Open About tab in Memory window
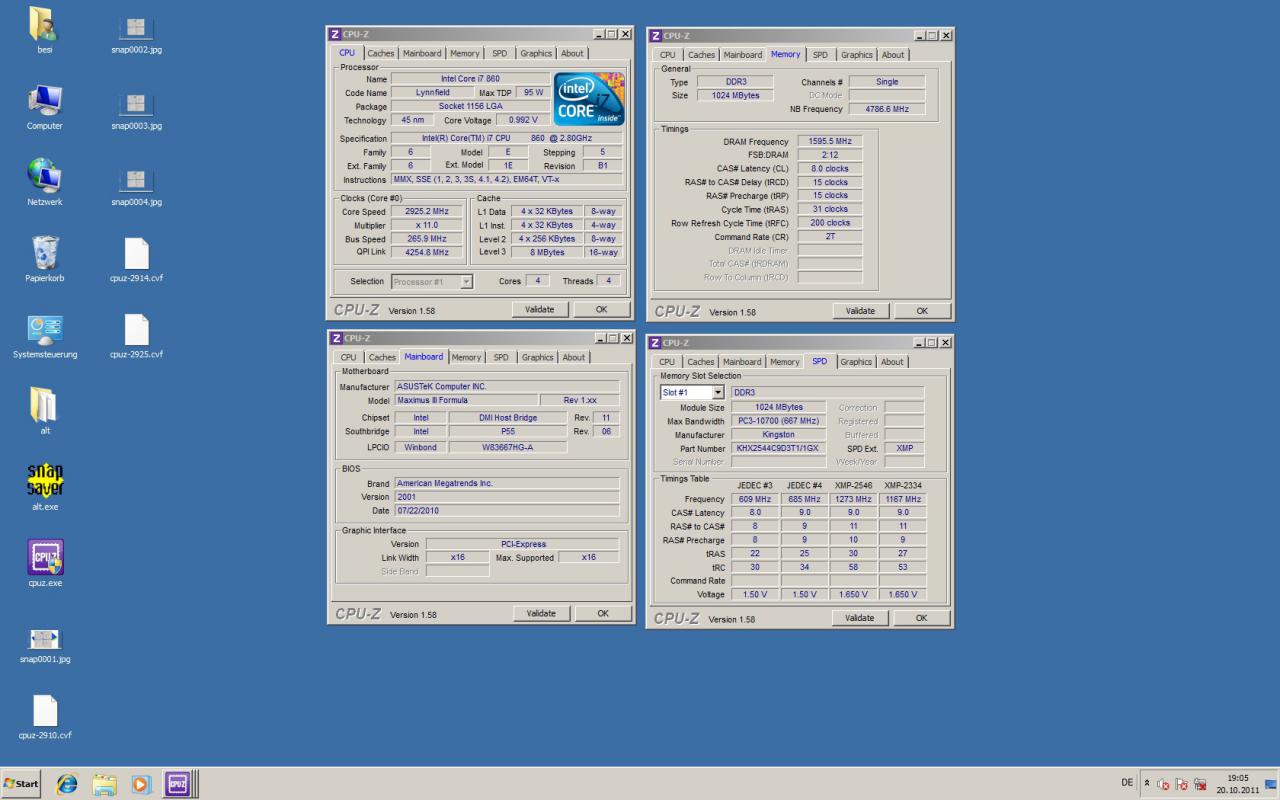 click(893, 55)
